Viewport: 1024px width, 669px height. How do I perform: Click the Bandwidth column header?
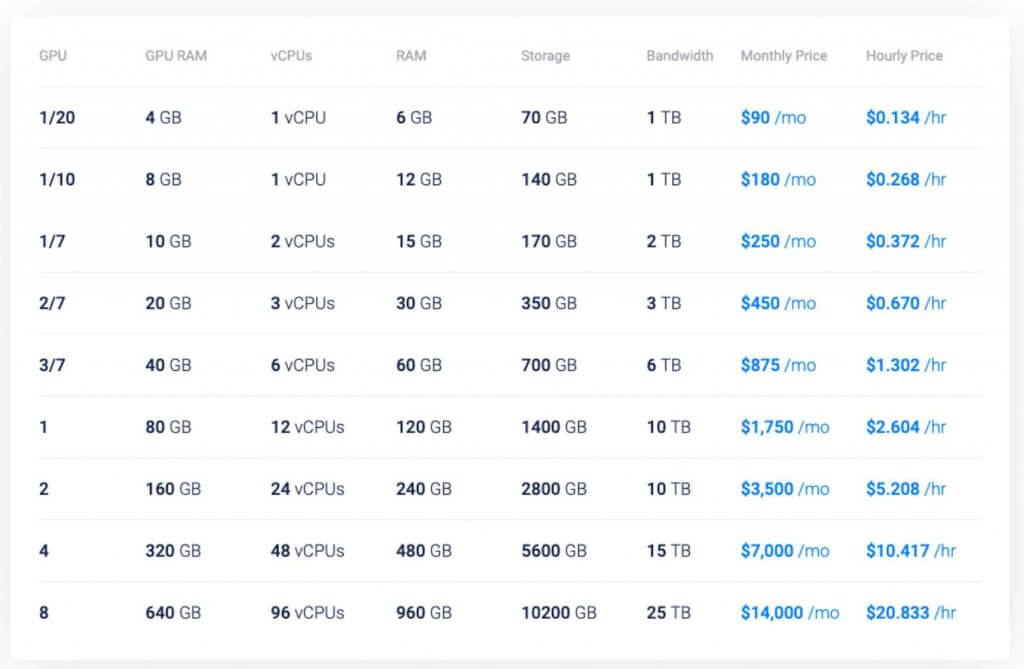click(680, 56)
